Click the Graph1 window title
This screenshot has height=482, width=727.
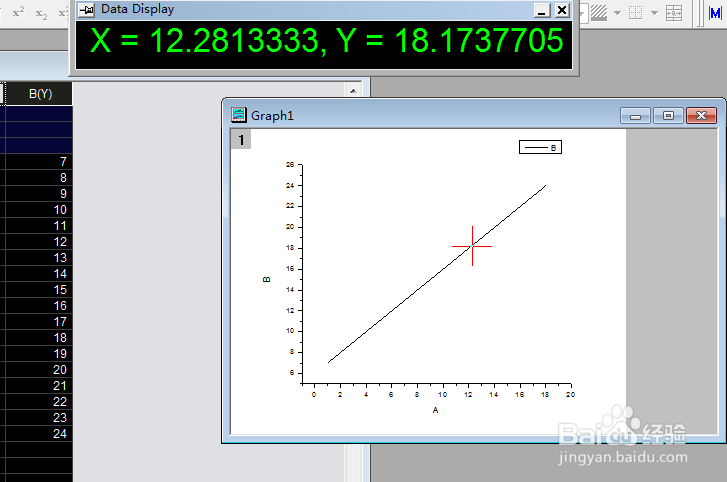point(272,115)
